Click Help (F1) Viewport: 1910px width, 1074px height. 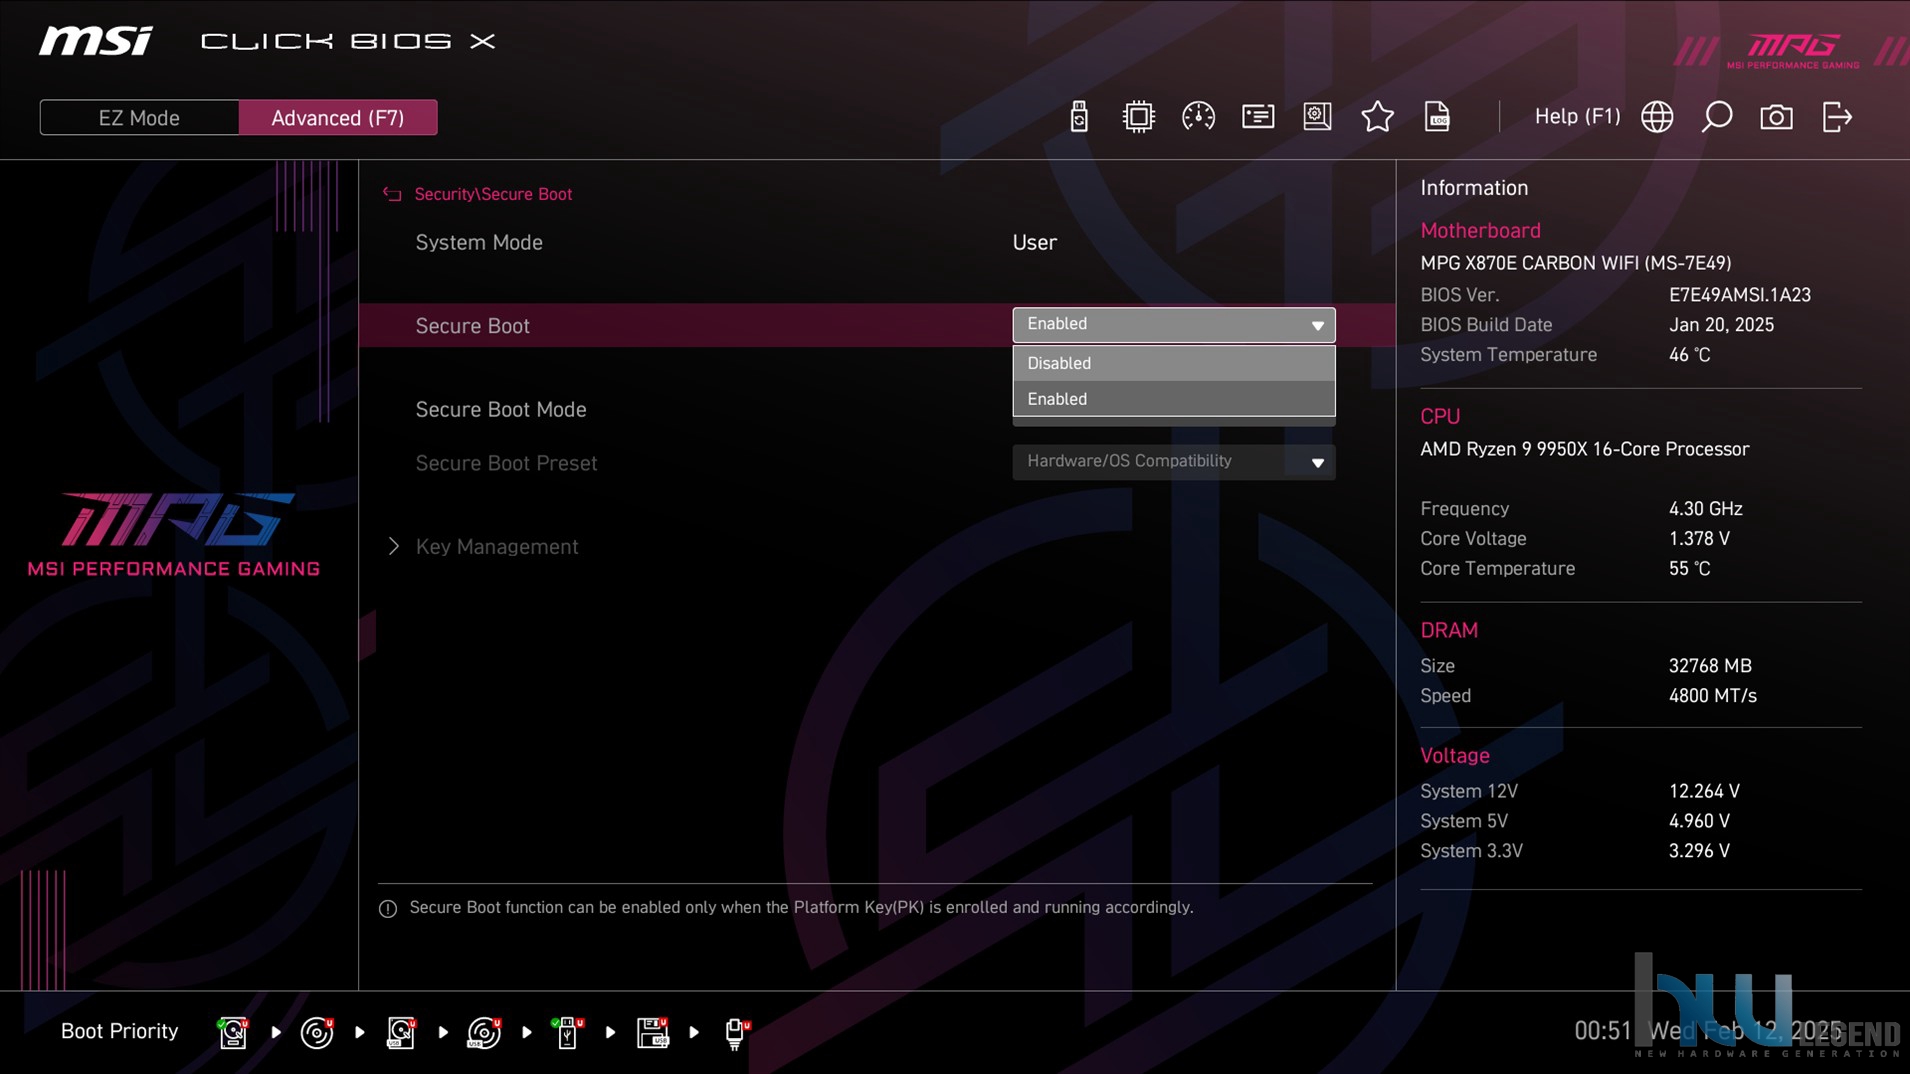pyautogui.click(x=1577, y=117)
